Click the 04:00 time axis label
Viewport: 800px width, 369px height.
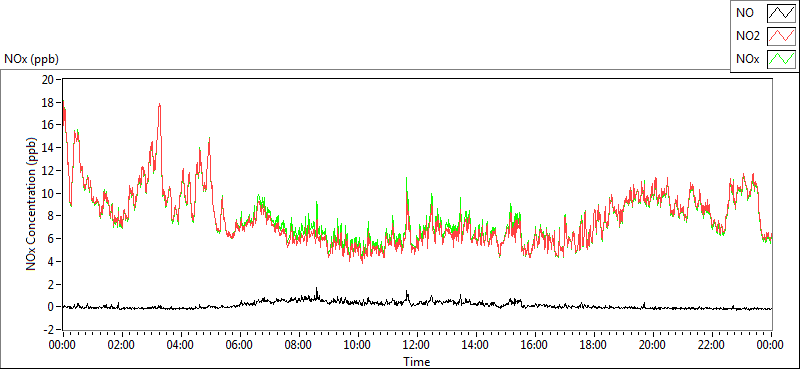point(181,345)
